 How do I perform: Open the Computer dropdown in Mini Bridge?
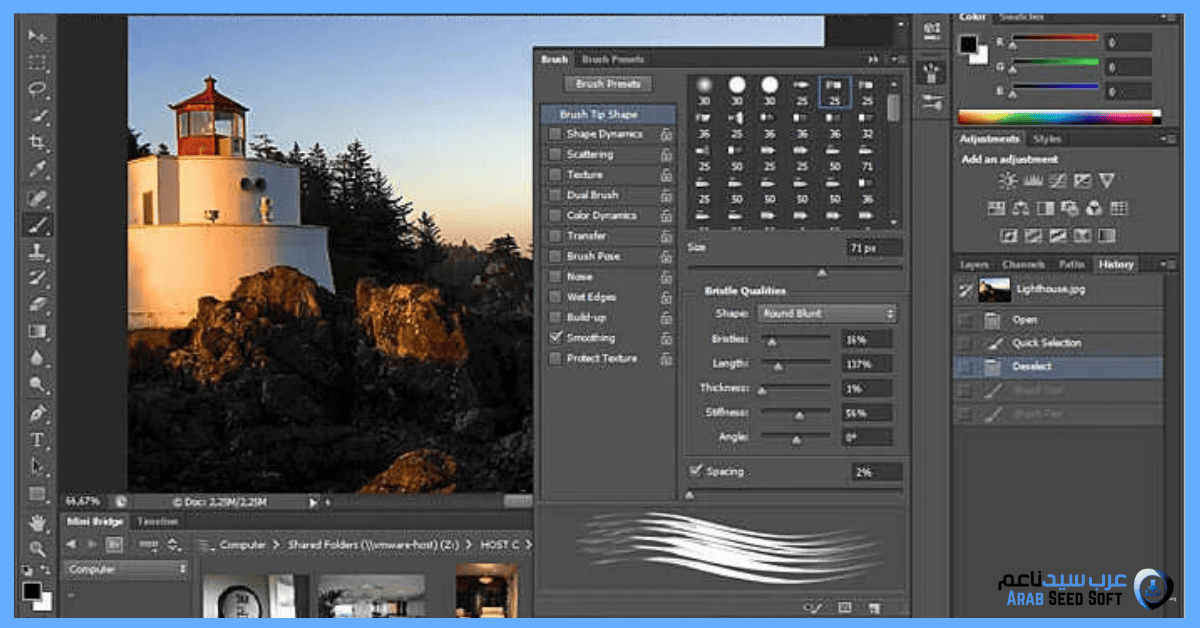[127, 569]
